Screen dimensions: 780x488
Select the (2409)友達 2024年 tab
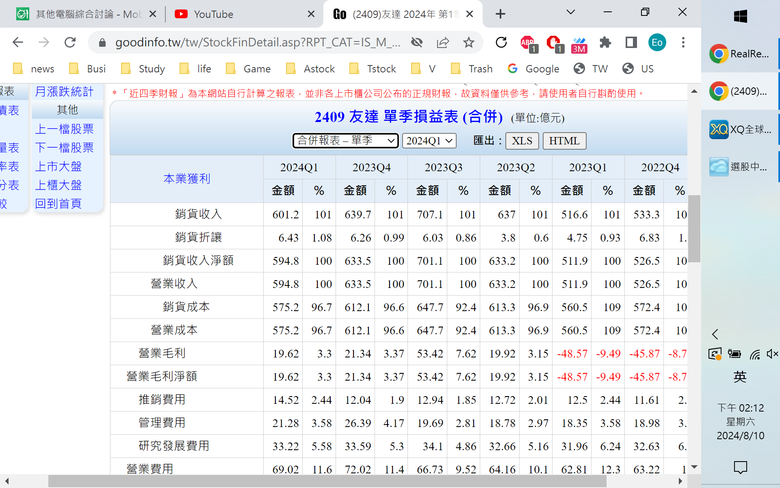pos(403,14)
